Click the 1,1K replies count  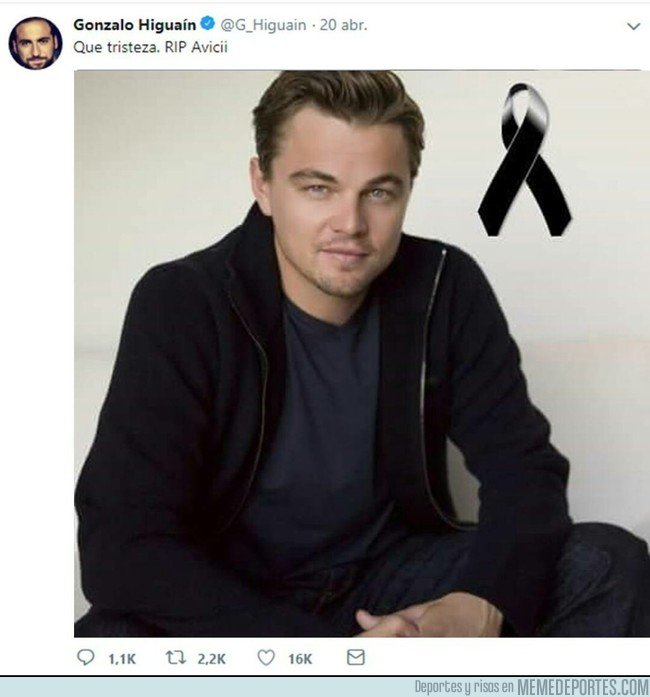coord(122,659)
